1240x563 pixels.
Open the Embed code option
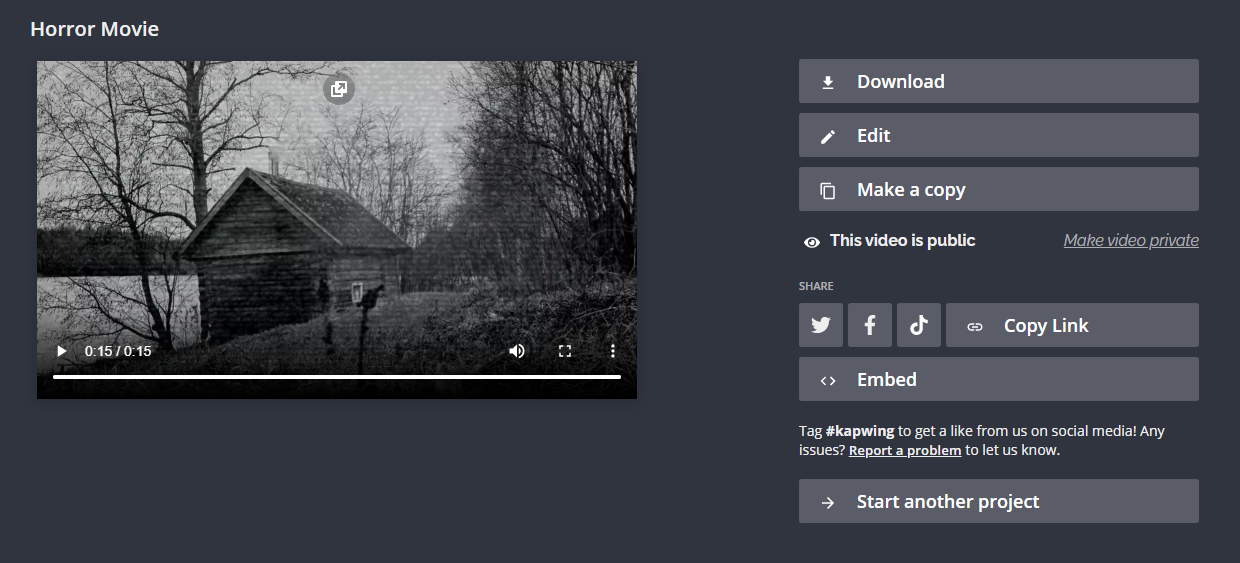pos(998,379)
